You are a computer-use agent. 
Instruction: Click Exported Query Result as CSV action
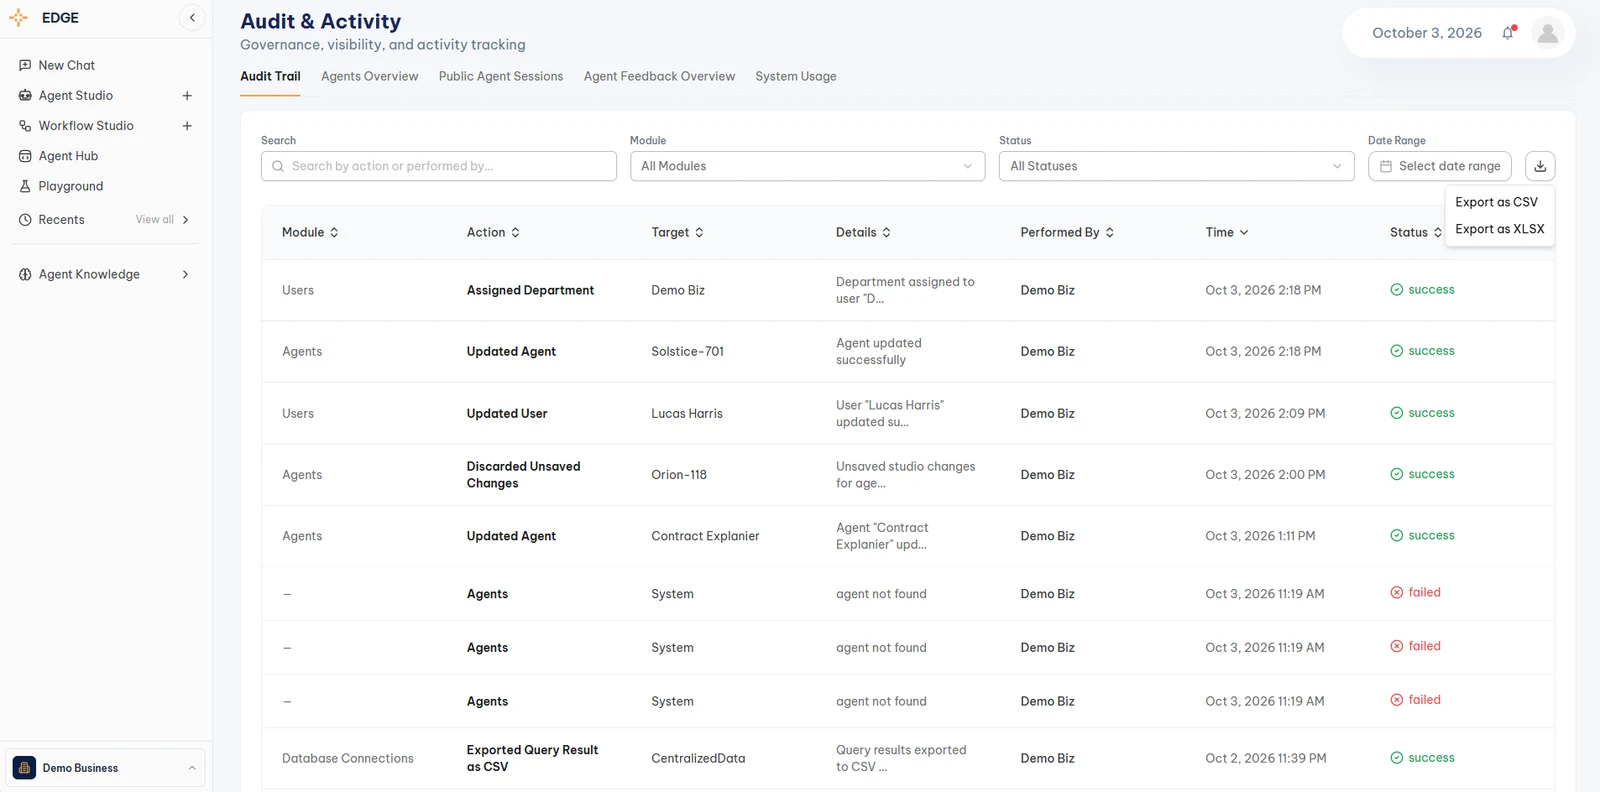click(x=532, y=759)
